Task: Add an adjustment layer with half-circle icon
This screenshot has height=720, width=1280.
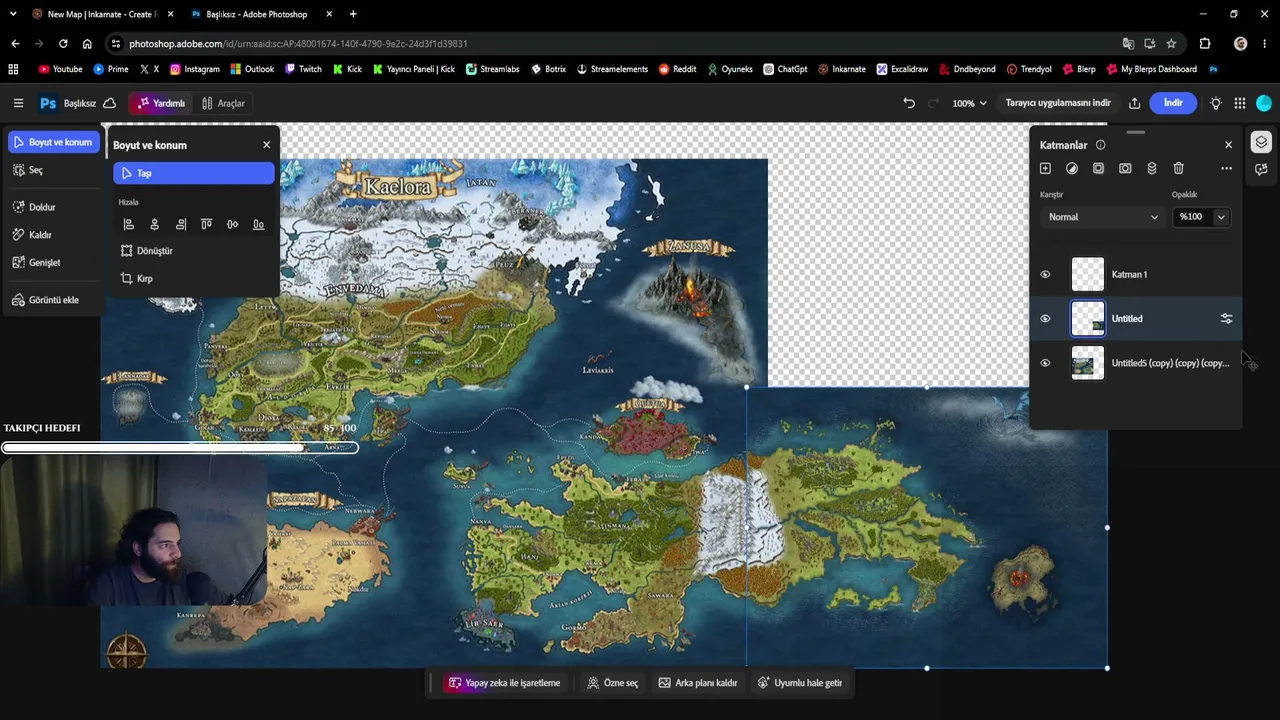Action: pos(1072,168)
